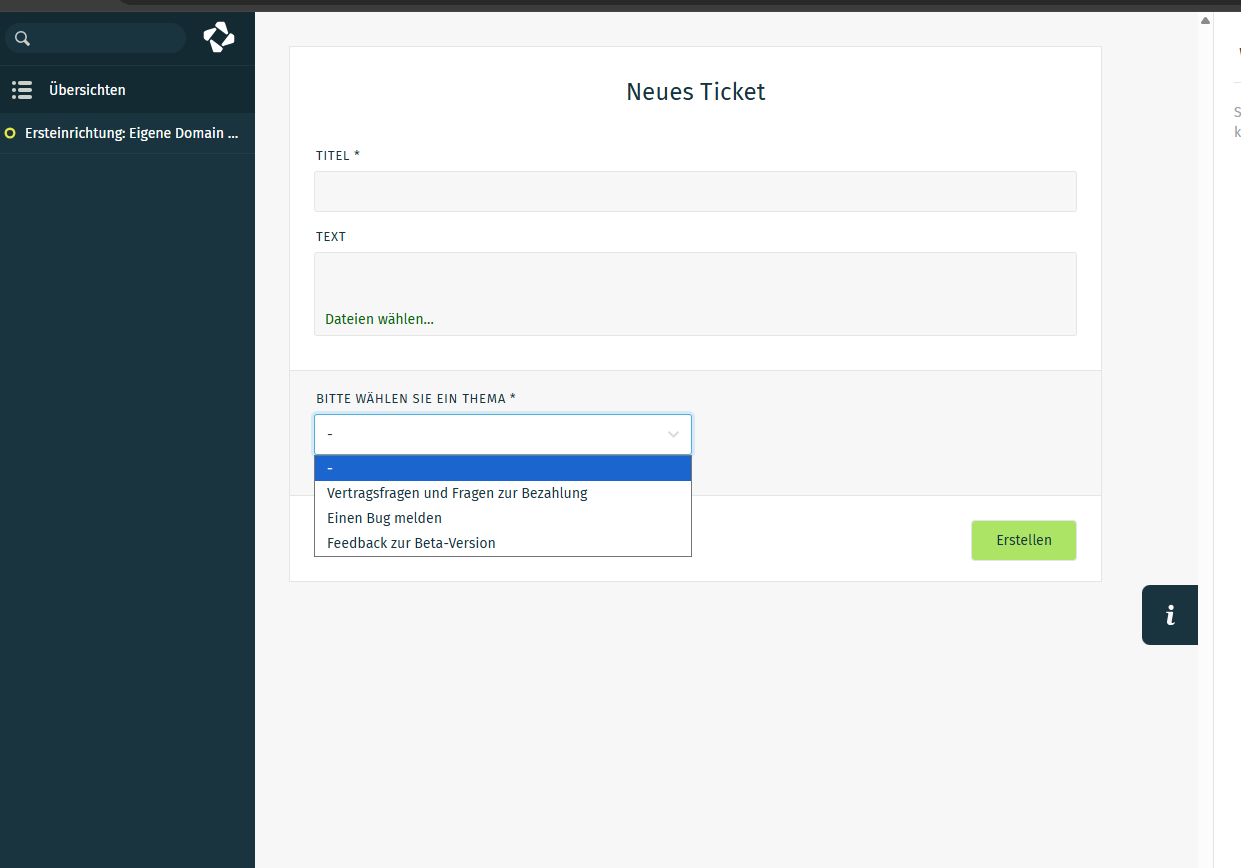Click the yellow status circle beside Ersteinrichtung
Screen dimensions: 1241x868
click(x=10, y=133)
